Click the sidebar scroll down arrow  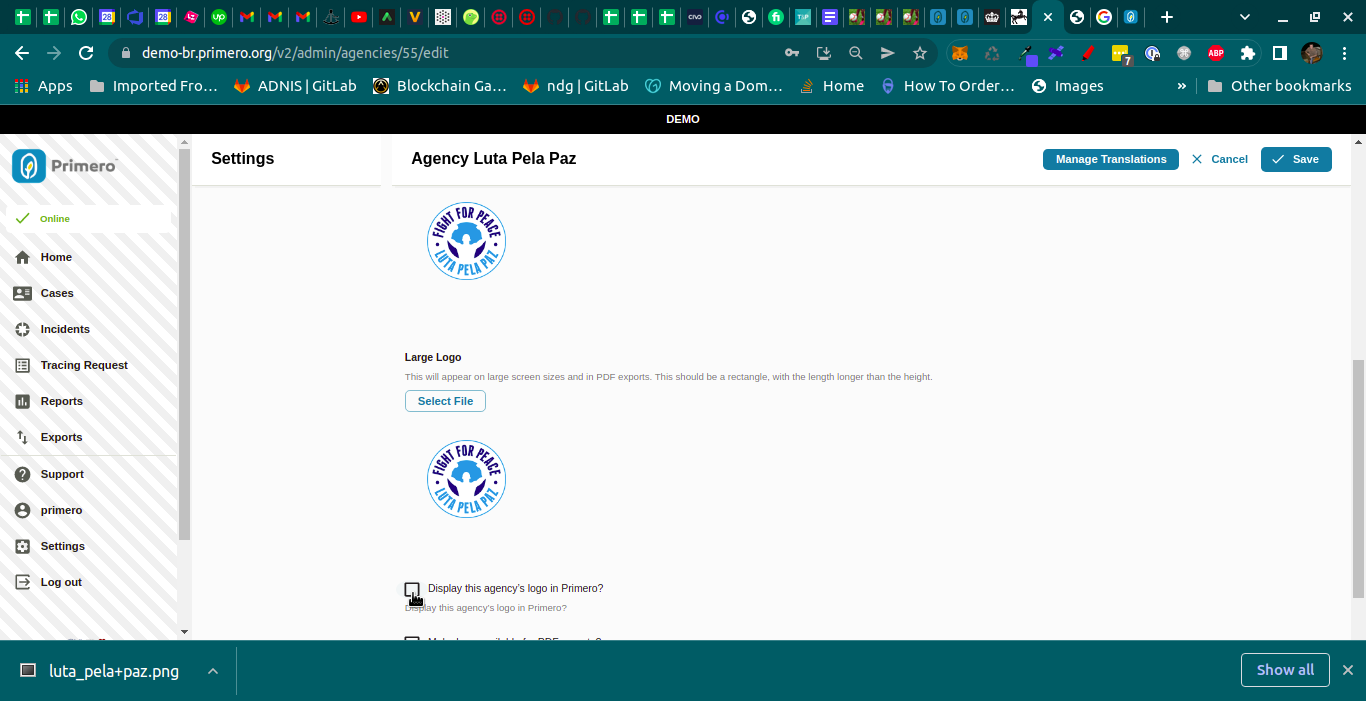coord(184,632)
